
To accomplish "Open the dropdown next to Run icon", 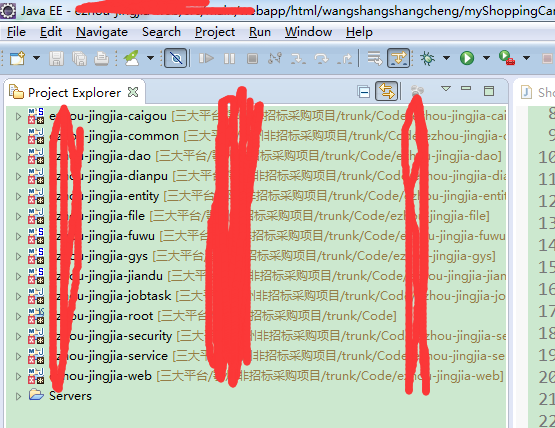I will pyautogui.click(x=486, y=58).
